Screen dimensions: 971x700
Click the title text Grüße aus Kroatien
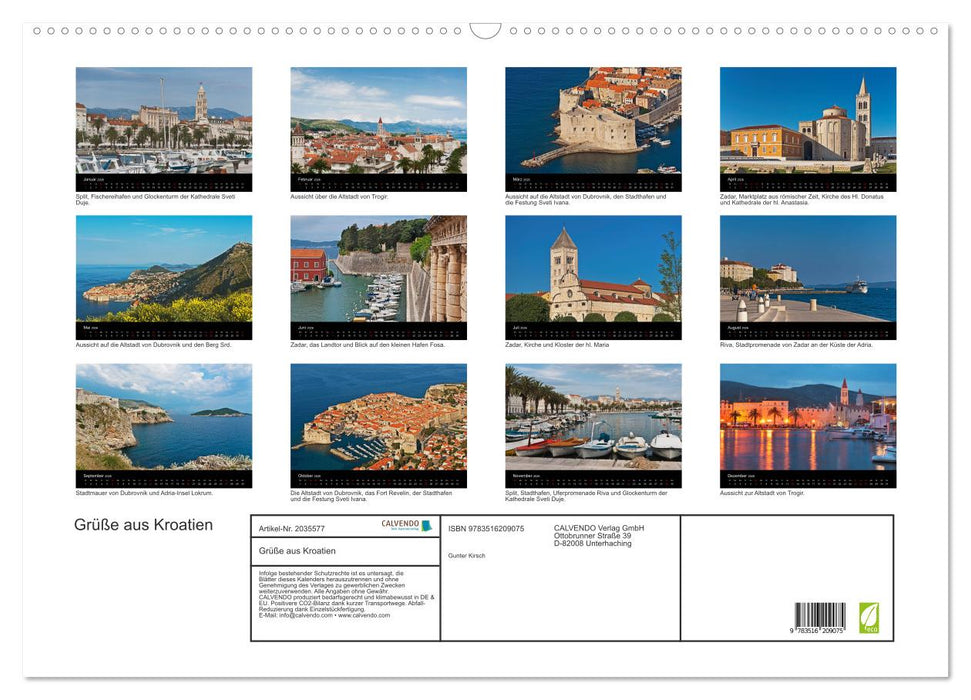click(x=143, y=524)
